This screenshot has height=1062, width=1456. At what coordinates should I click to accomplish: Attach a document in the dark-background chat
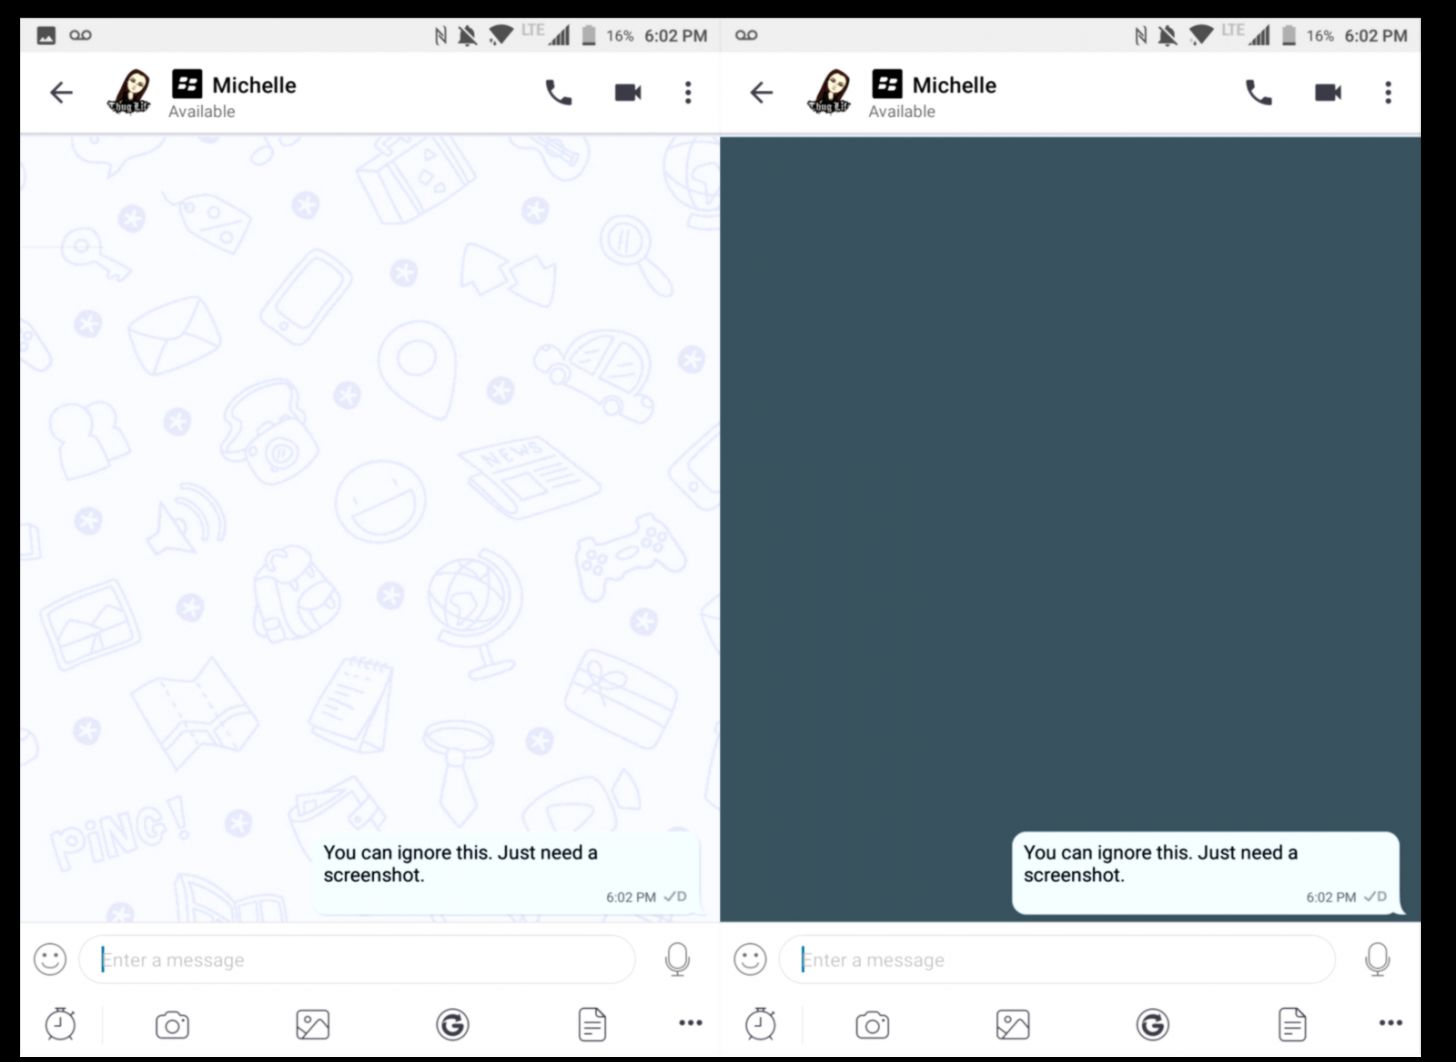(1292, 1025)
